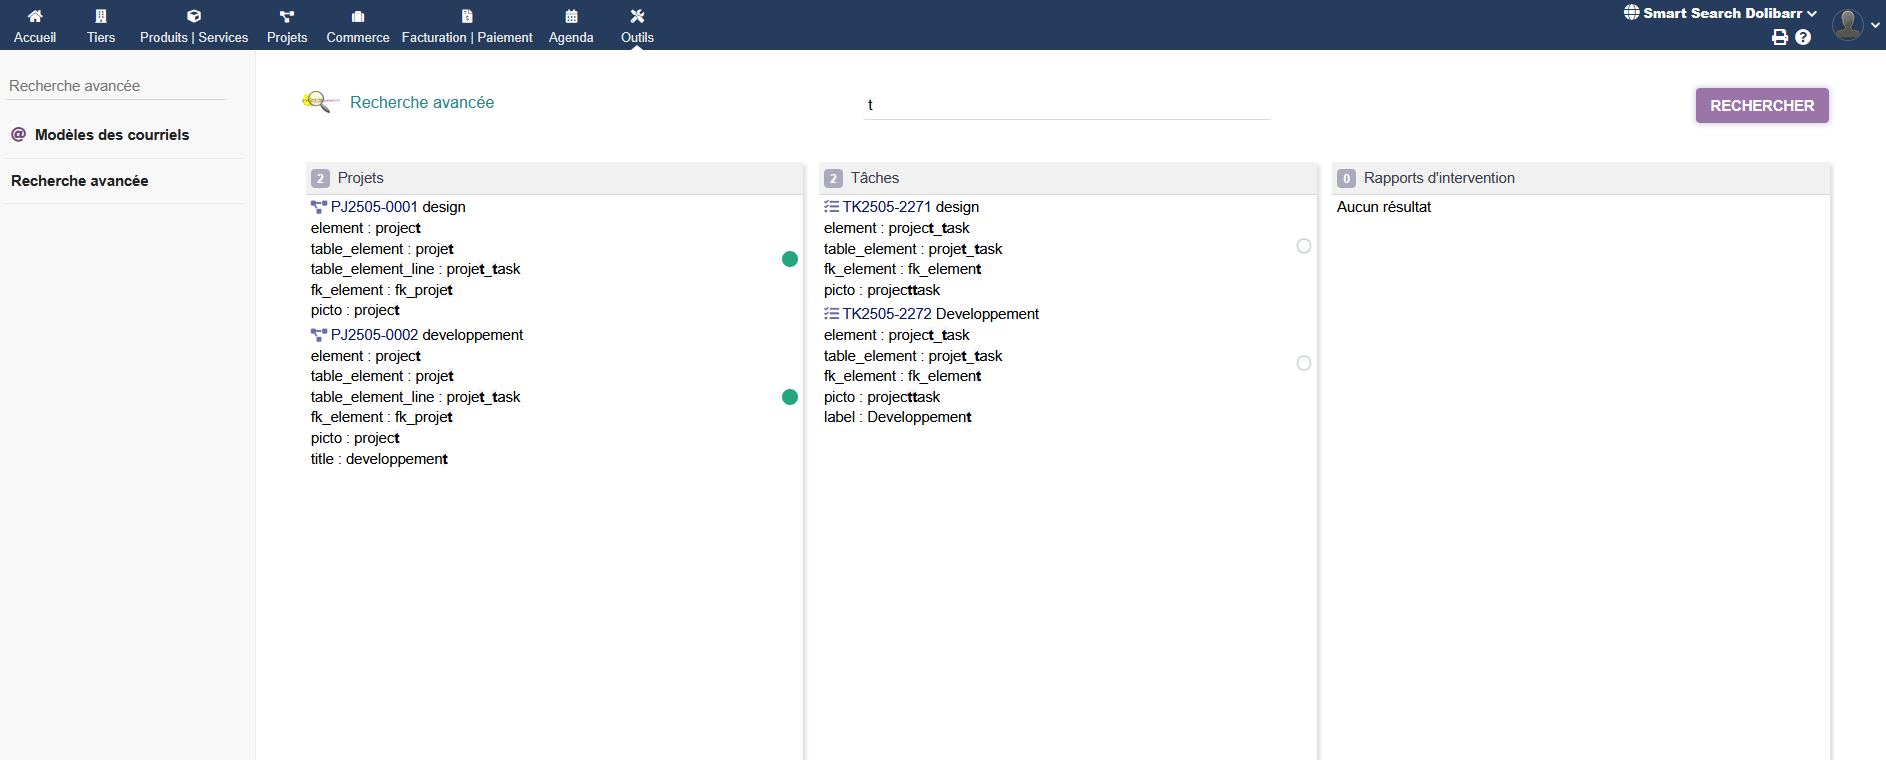Open the Agenda calendar icon
This screenshot has height=760, width=1886.
point(571,16)
